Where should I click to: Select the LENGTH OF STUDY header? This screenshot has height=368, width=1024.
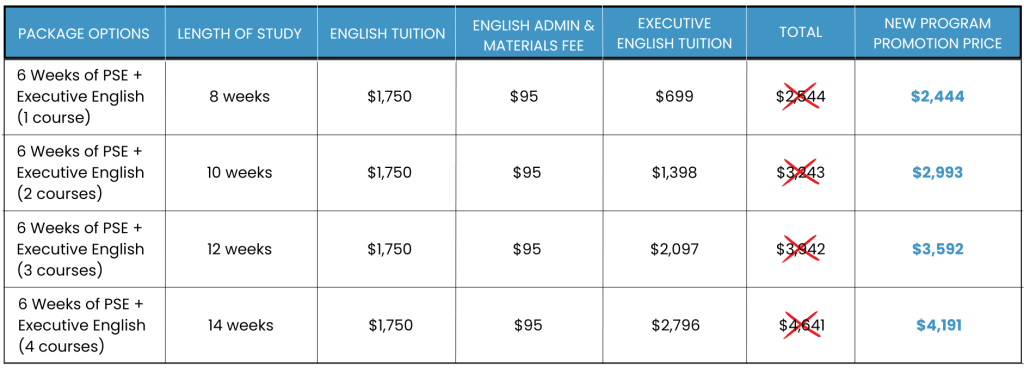[240, 33]
